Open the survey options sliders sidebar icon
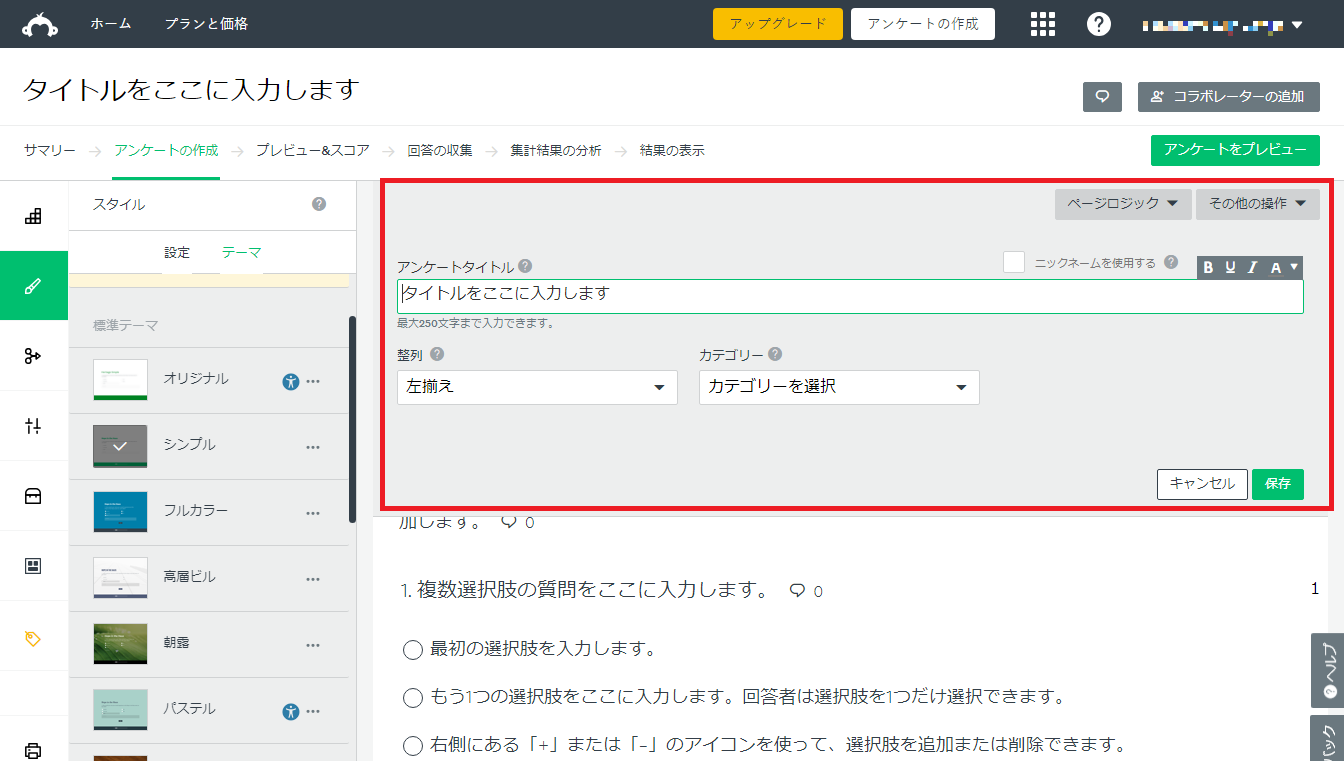 click(34, 425)
